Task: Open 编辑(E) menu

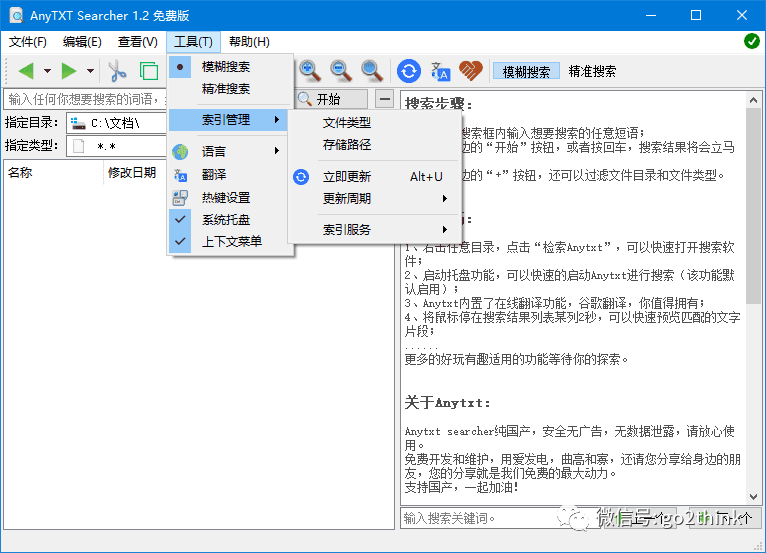Action: pyautogui.click(x=82, y=42)
